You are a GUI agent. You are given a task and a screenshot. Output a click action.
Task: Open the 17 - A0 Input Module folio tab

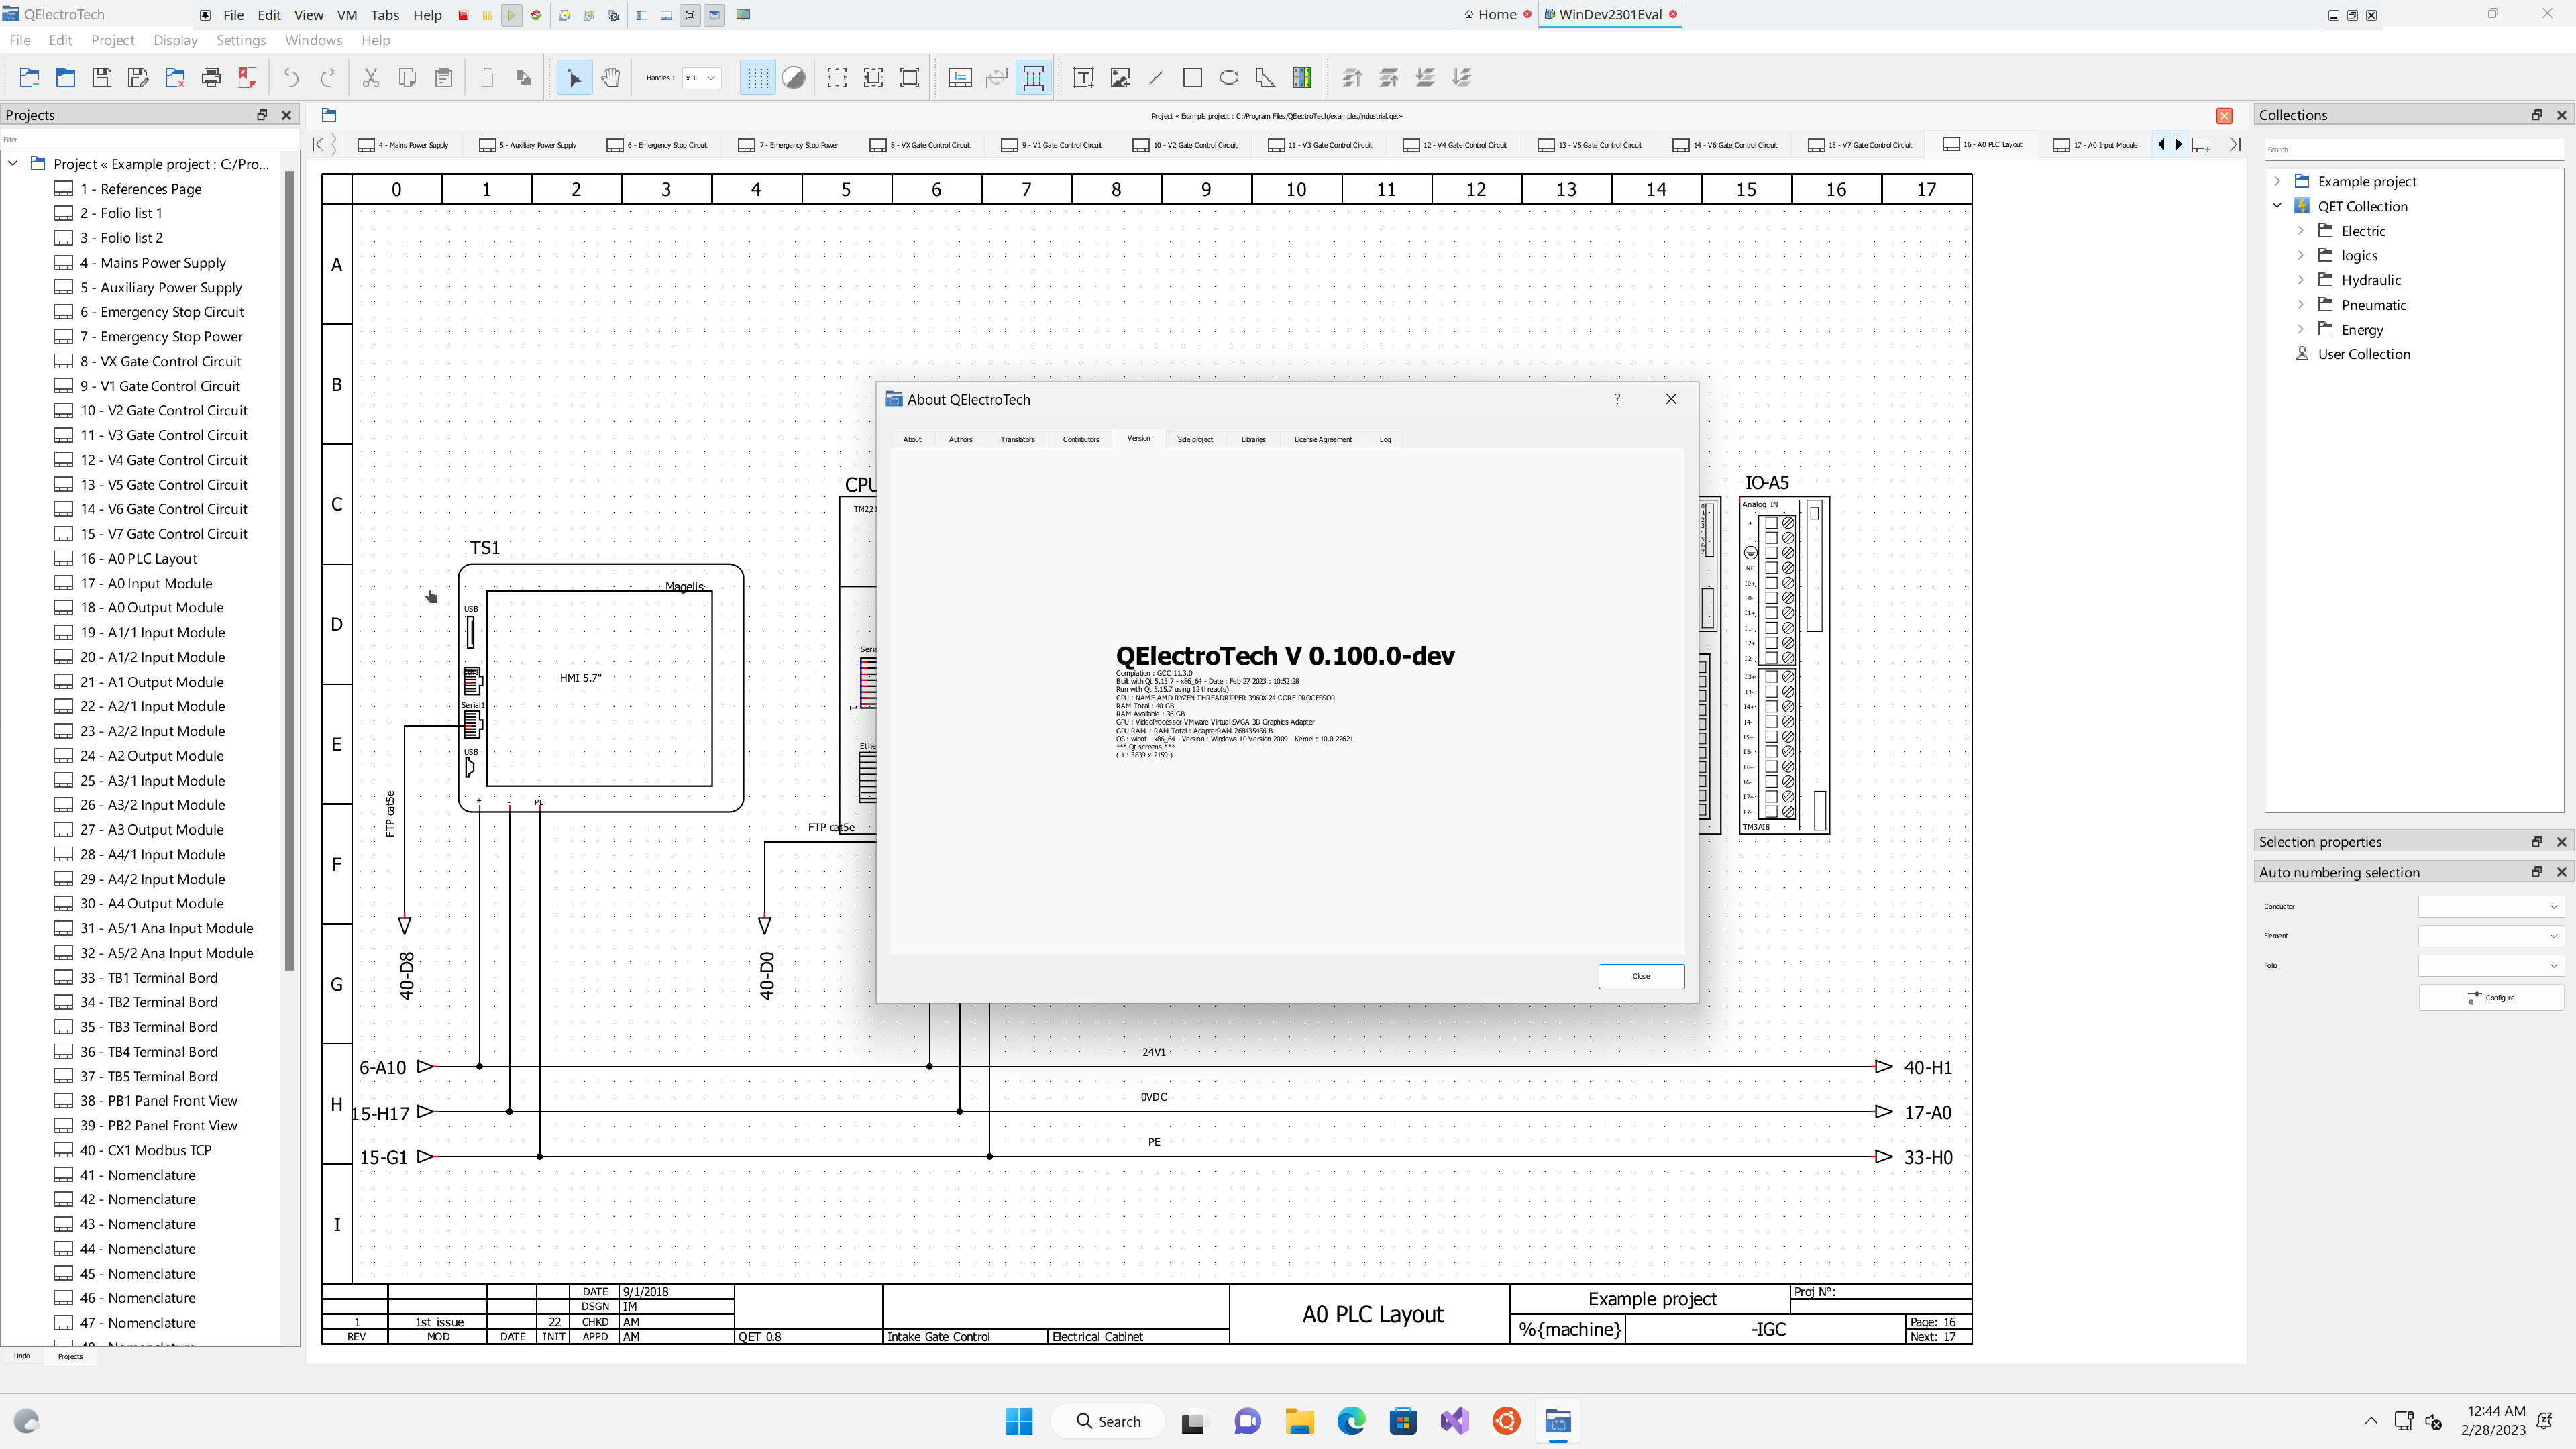(x=2095, y=145)
